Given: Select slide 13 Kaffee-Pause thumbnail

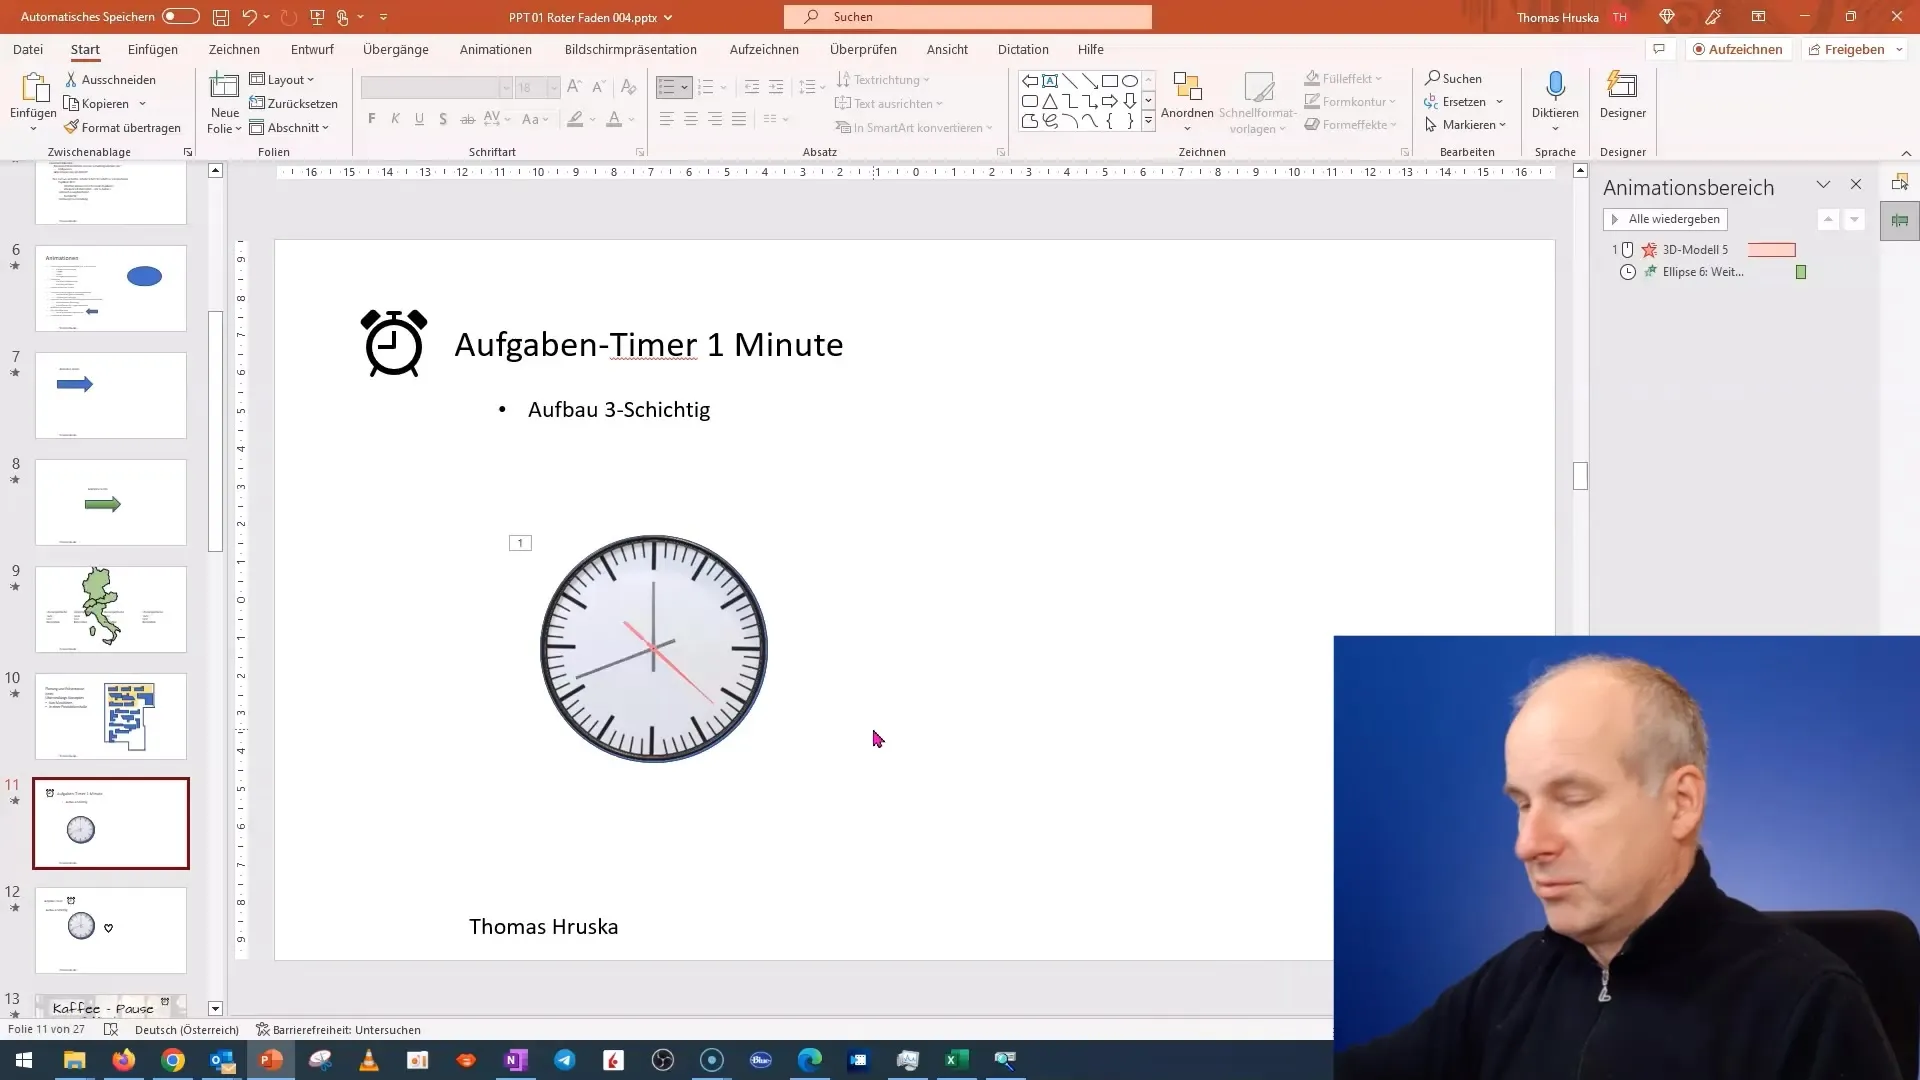Looking at the screenshot, I should (111, 1005).
